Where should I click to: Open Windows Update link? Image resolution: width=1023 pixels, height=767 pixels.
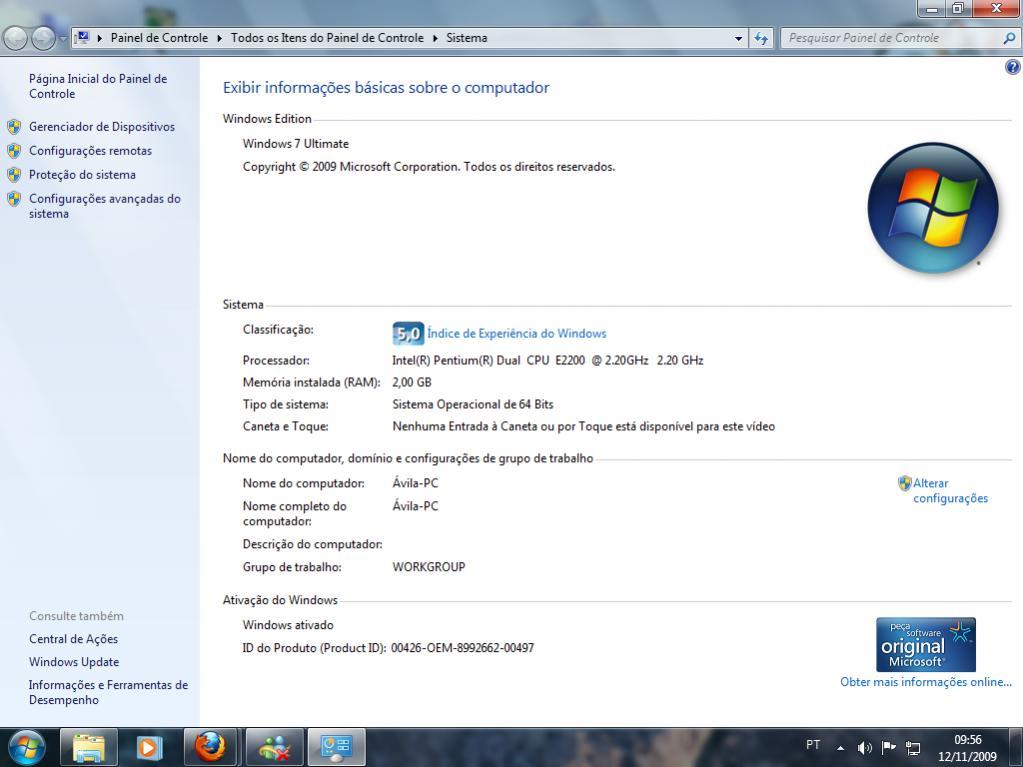tap(74, 662)
